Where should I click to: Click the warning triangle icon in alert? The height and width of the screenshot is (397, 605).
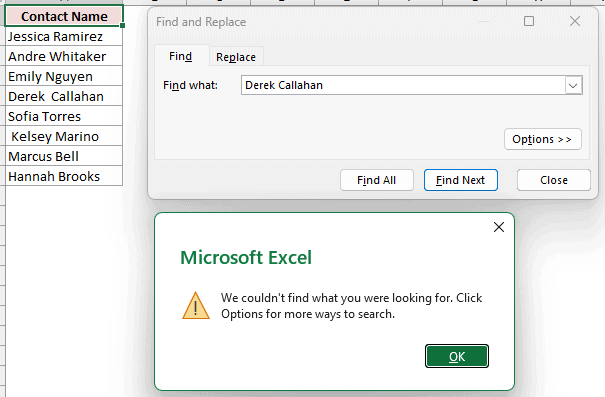point(196,306)
